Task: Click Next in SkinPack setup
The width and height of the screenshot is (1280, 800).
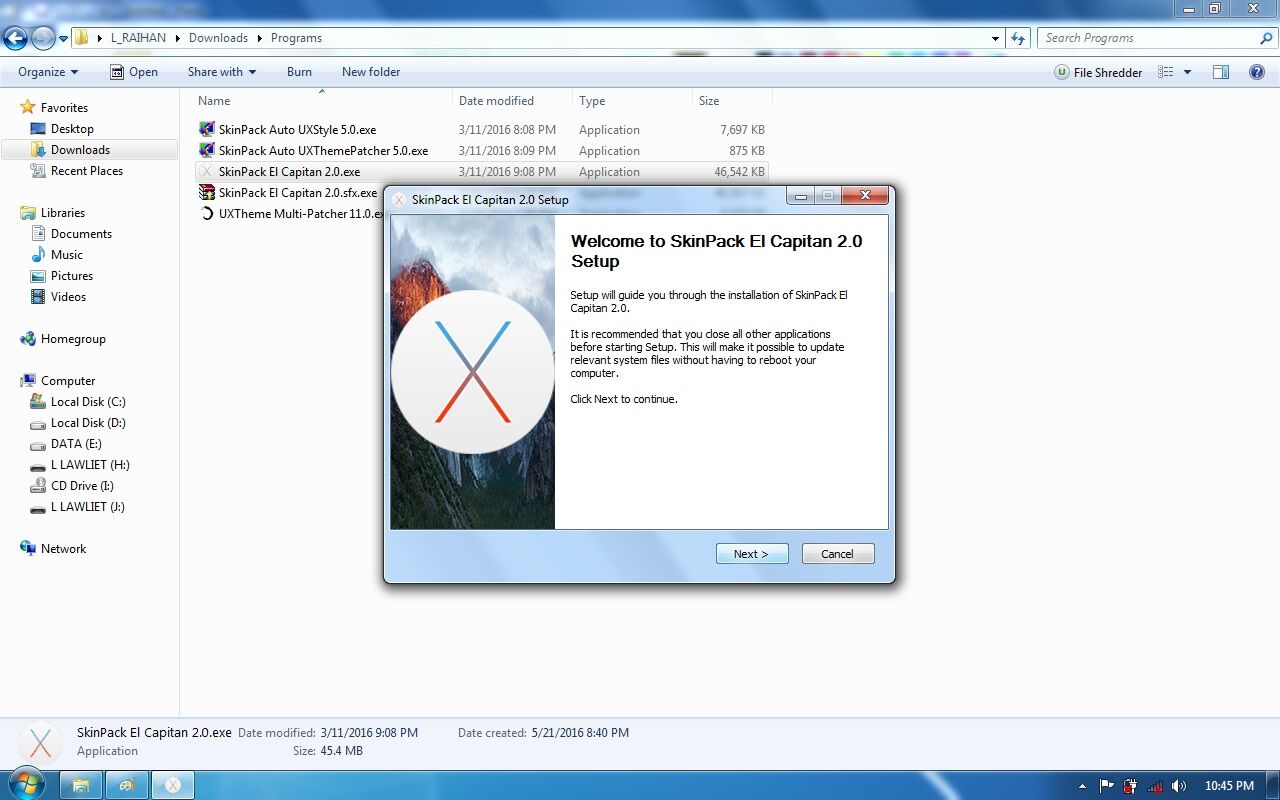Action: pyautogui.click(x=752, y=554)
